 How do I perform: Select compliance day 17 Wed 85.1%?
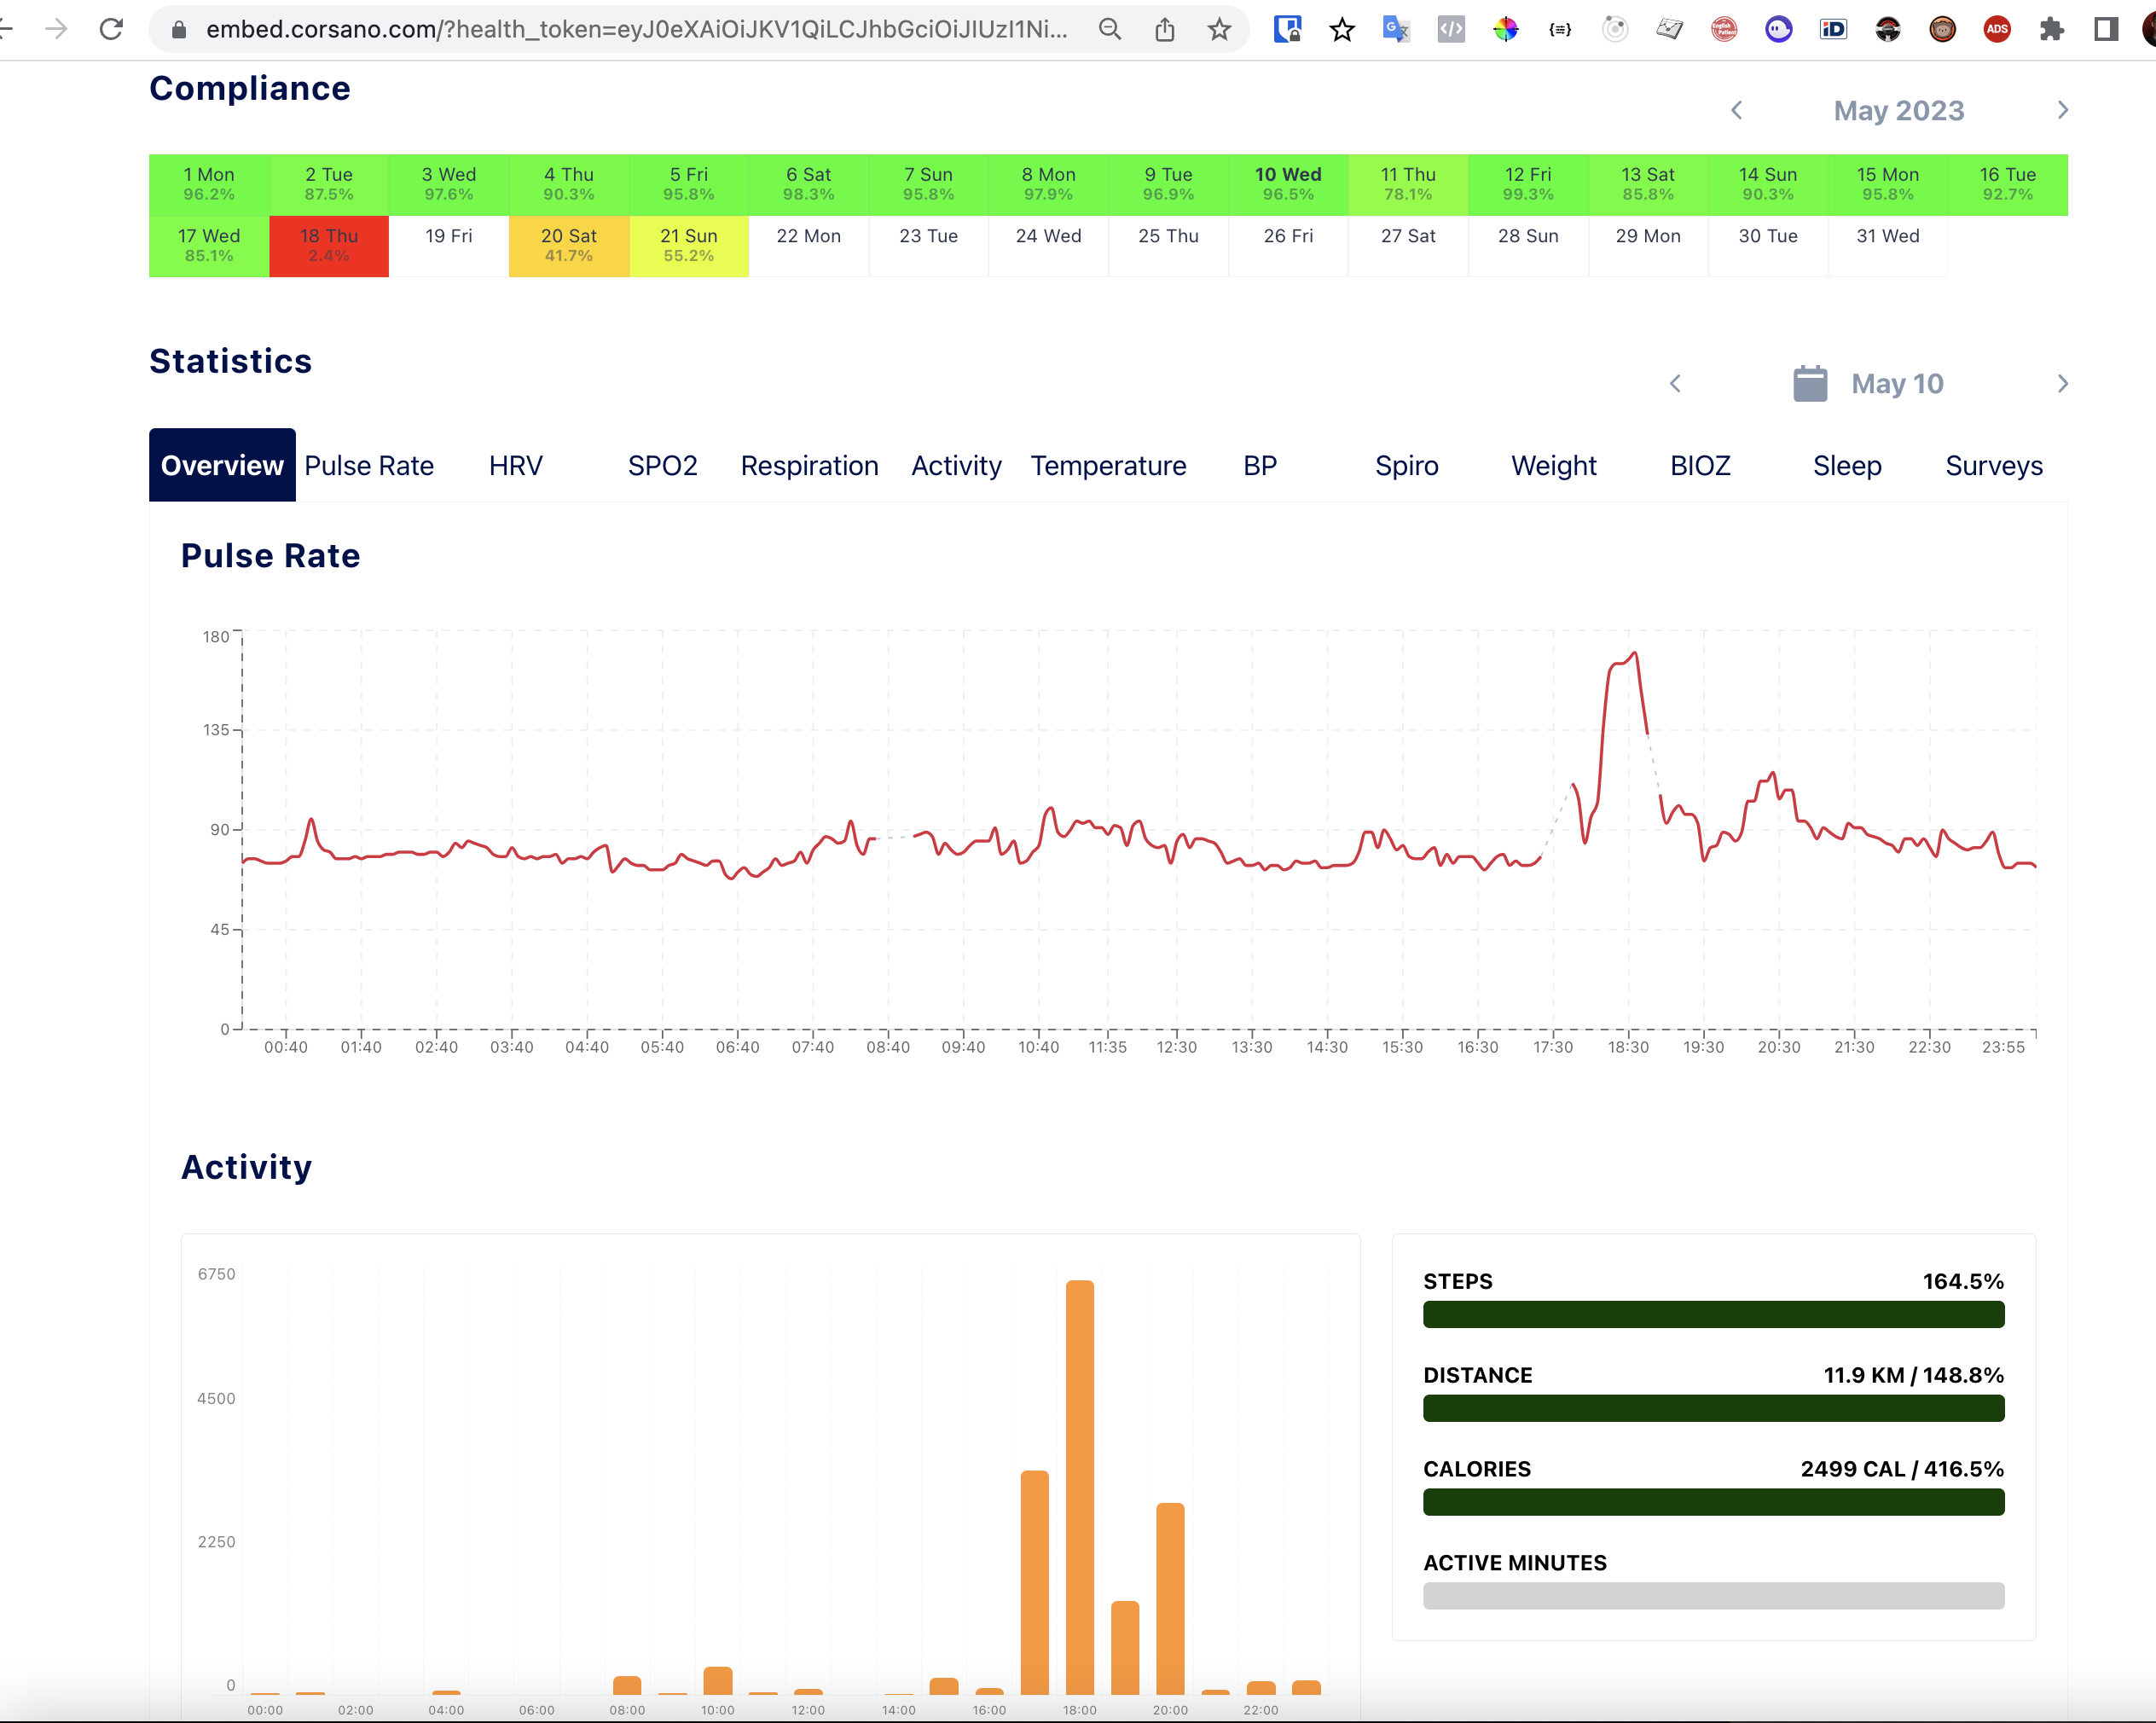point(209,246)
